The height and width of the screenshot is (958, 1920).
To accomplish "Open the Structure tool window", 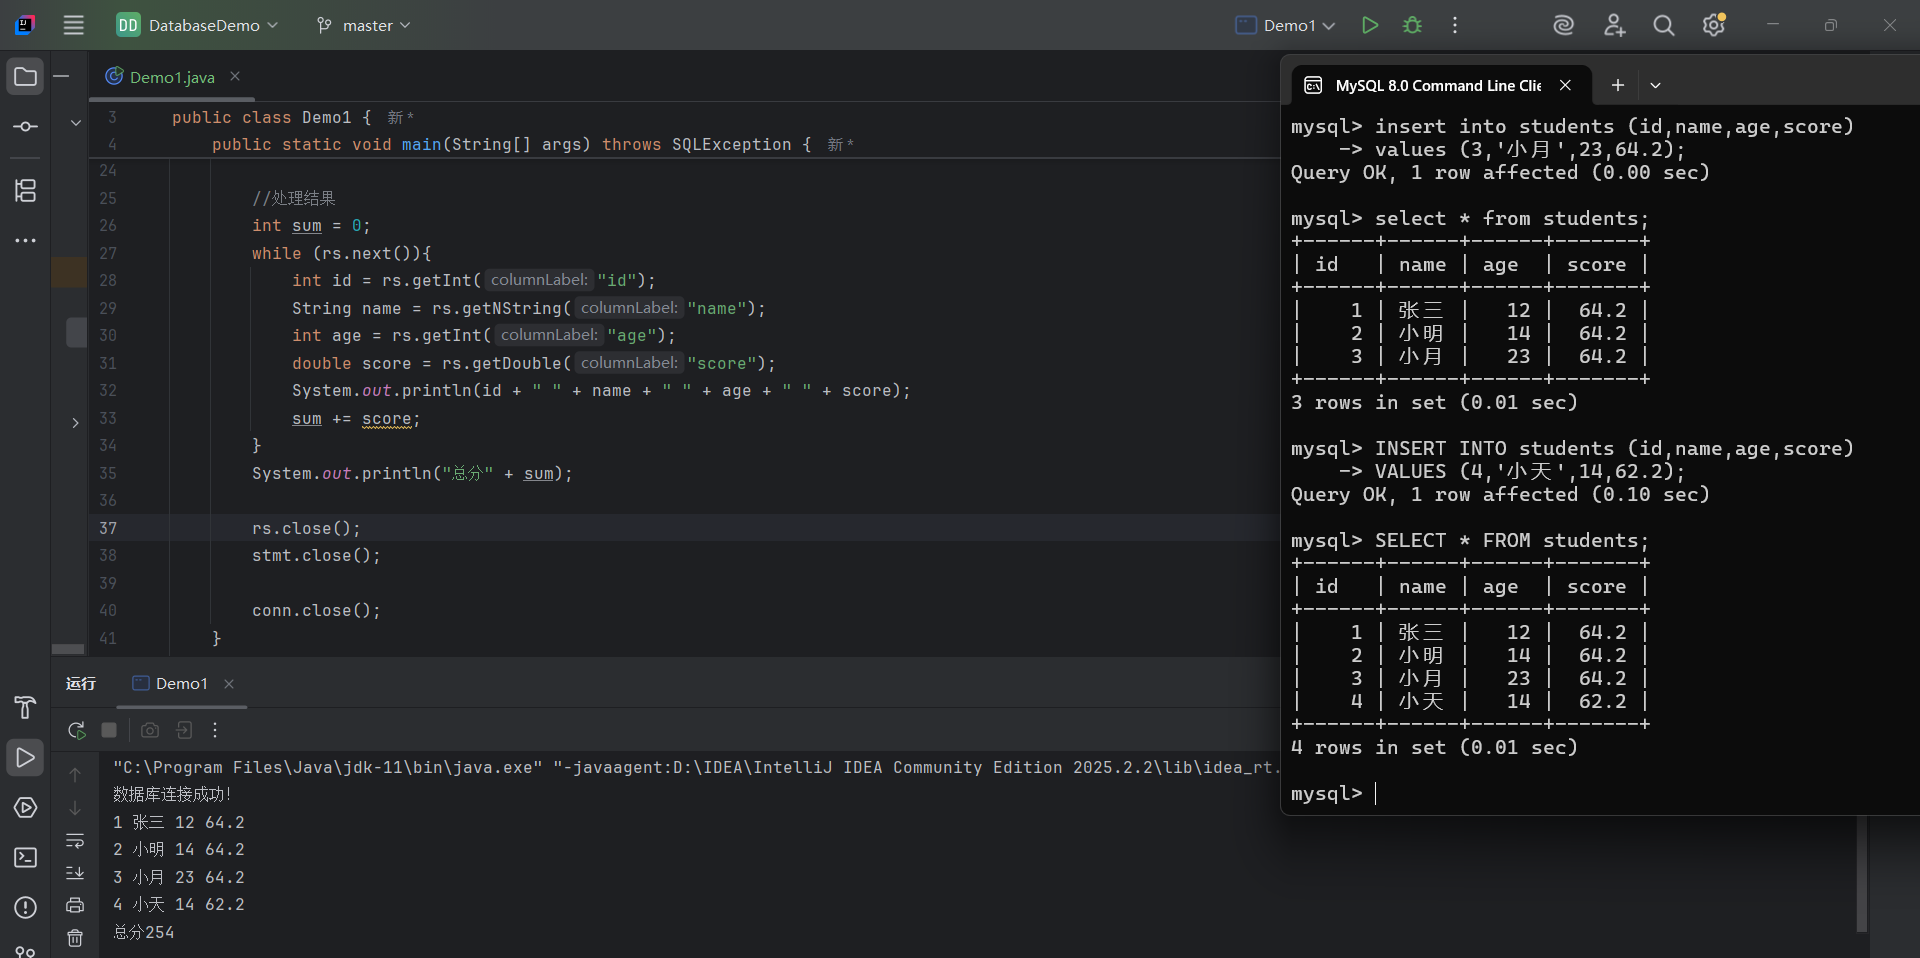I will [x=25, y=190].
